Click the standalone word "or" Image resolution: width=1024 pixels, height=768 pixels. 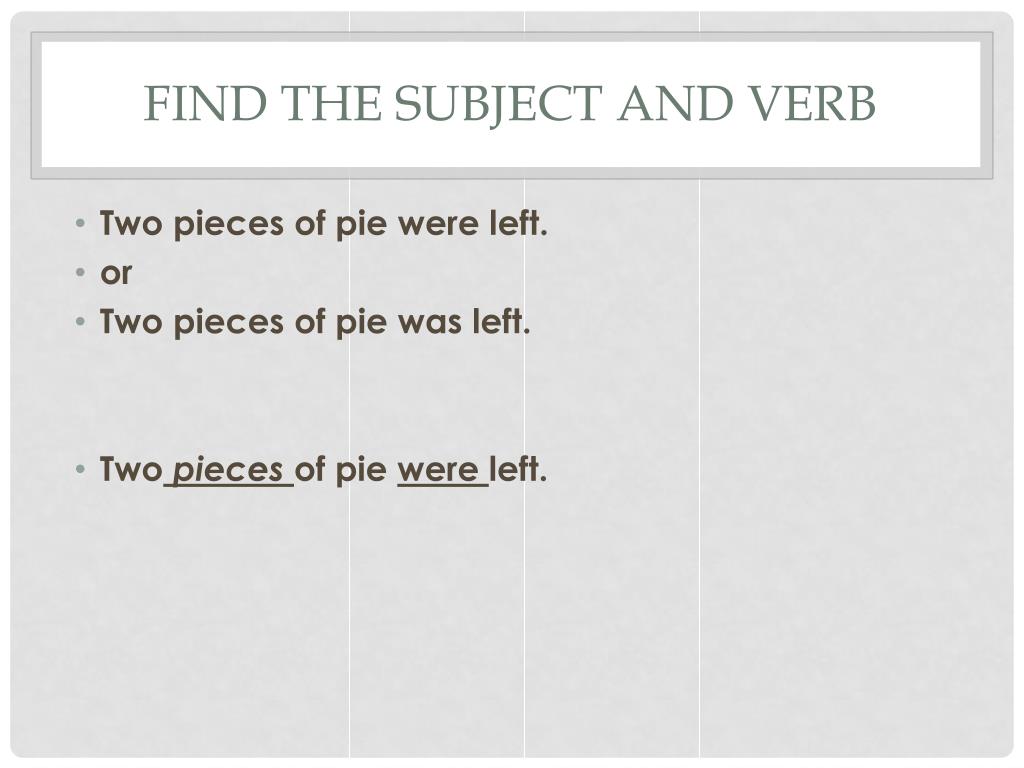point(116,273)
